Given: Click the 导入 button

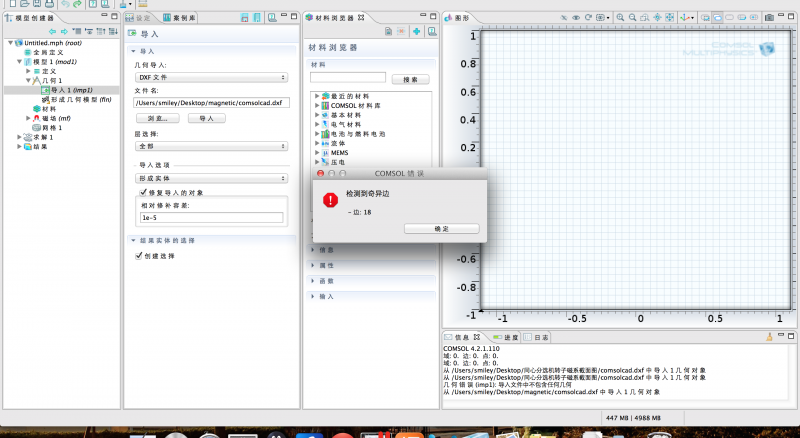Looking at the screenshot, I should click(x=207, y=118).
